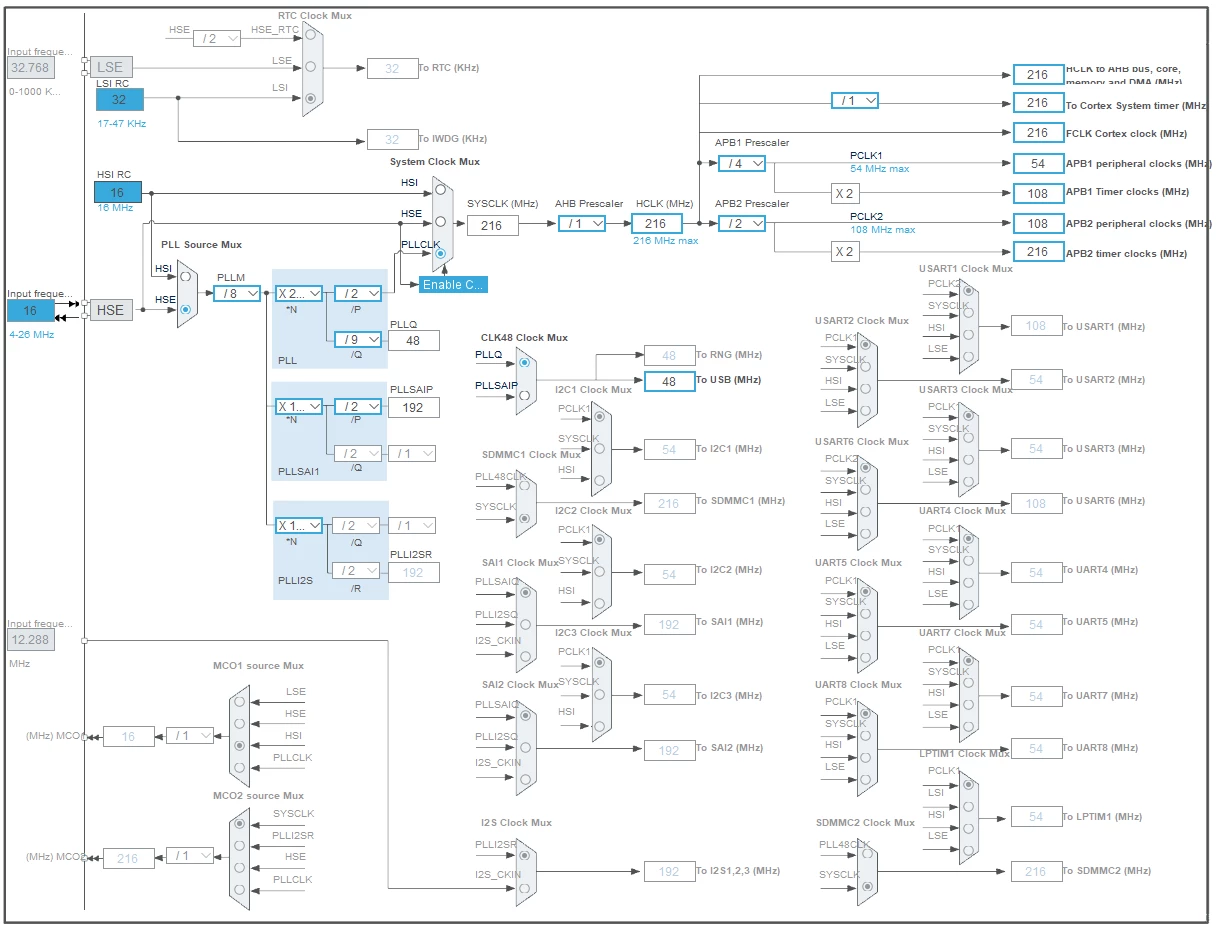
Task: Click the APB1 X 2 multiplier box
Action: pyautogui.click(x=844, y=193)
